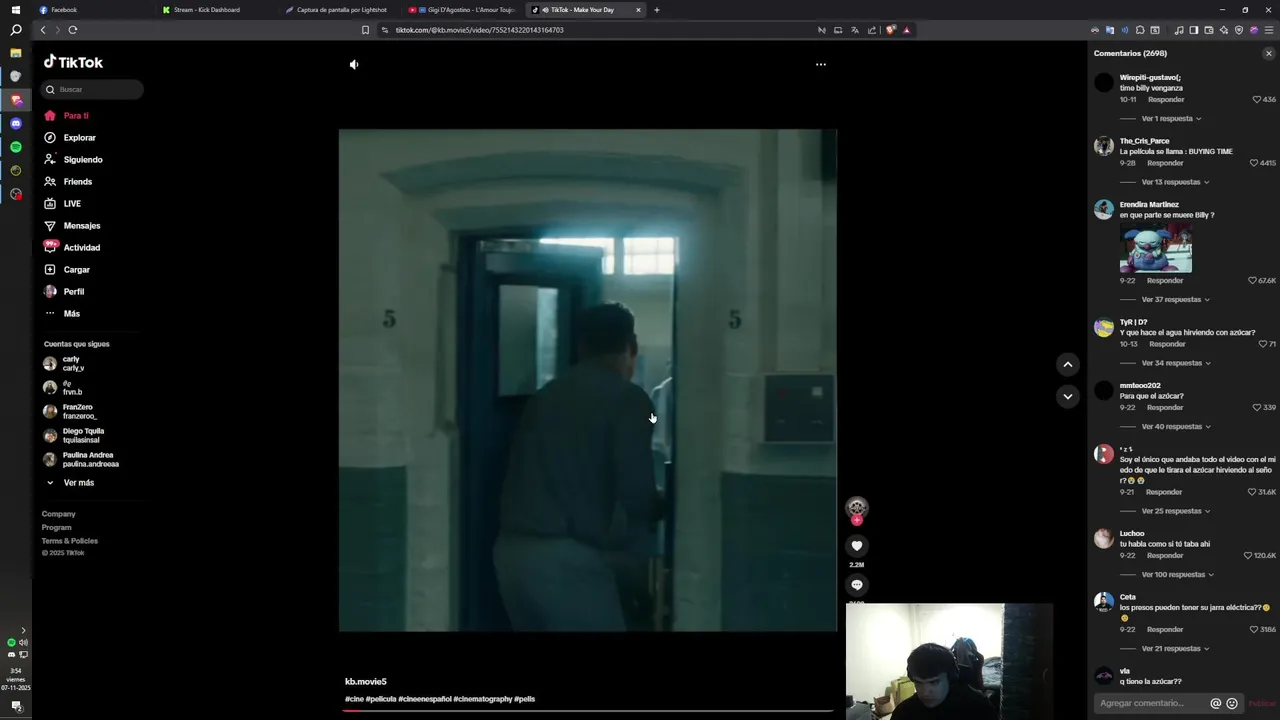
Task: Like the video with the heart icon
Action: click(x=857, y=546)
